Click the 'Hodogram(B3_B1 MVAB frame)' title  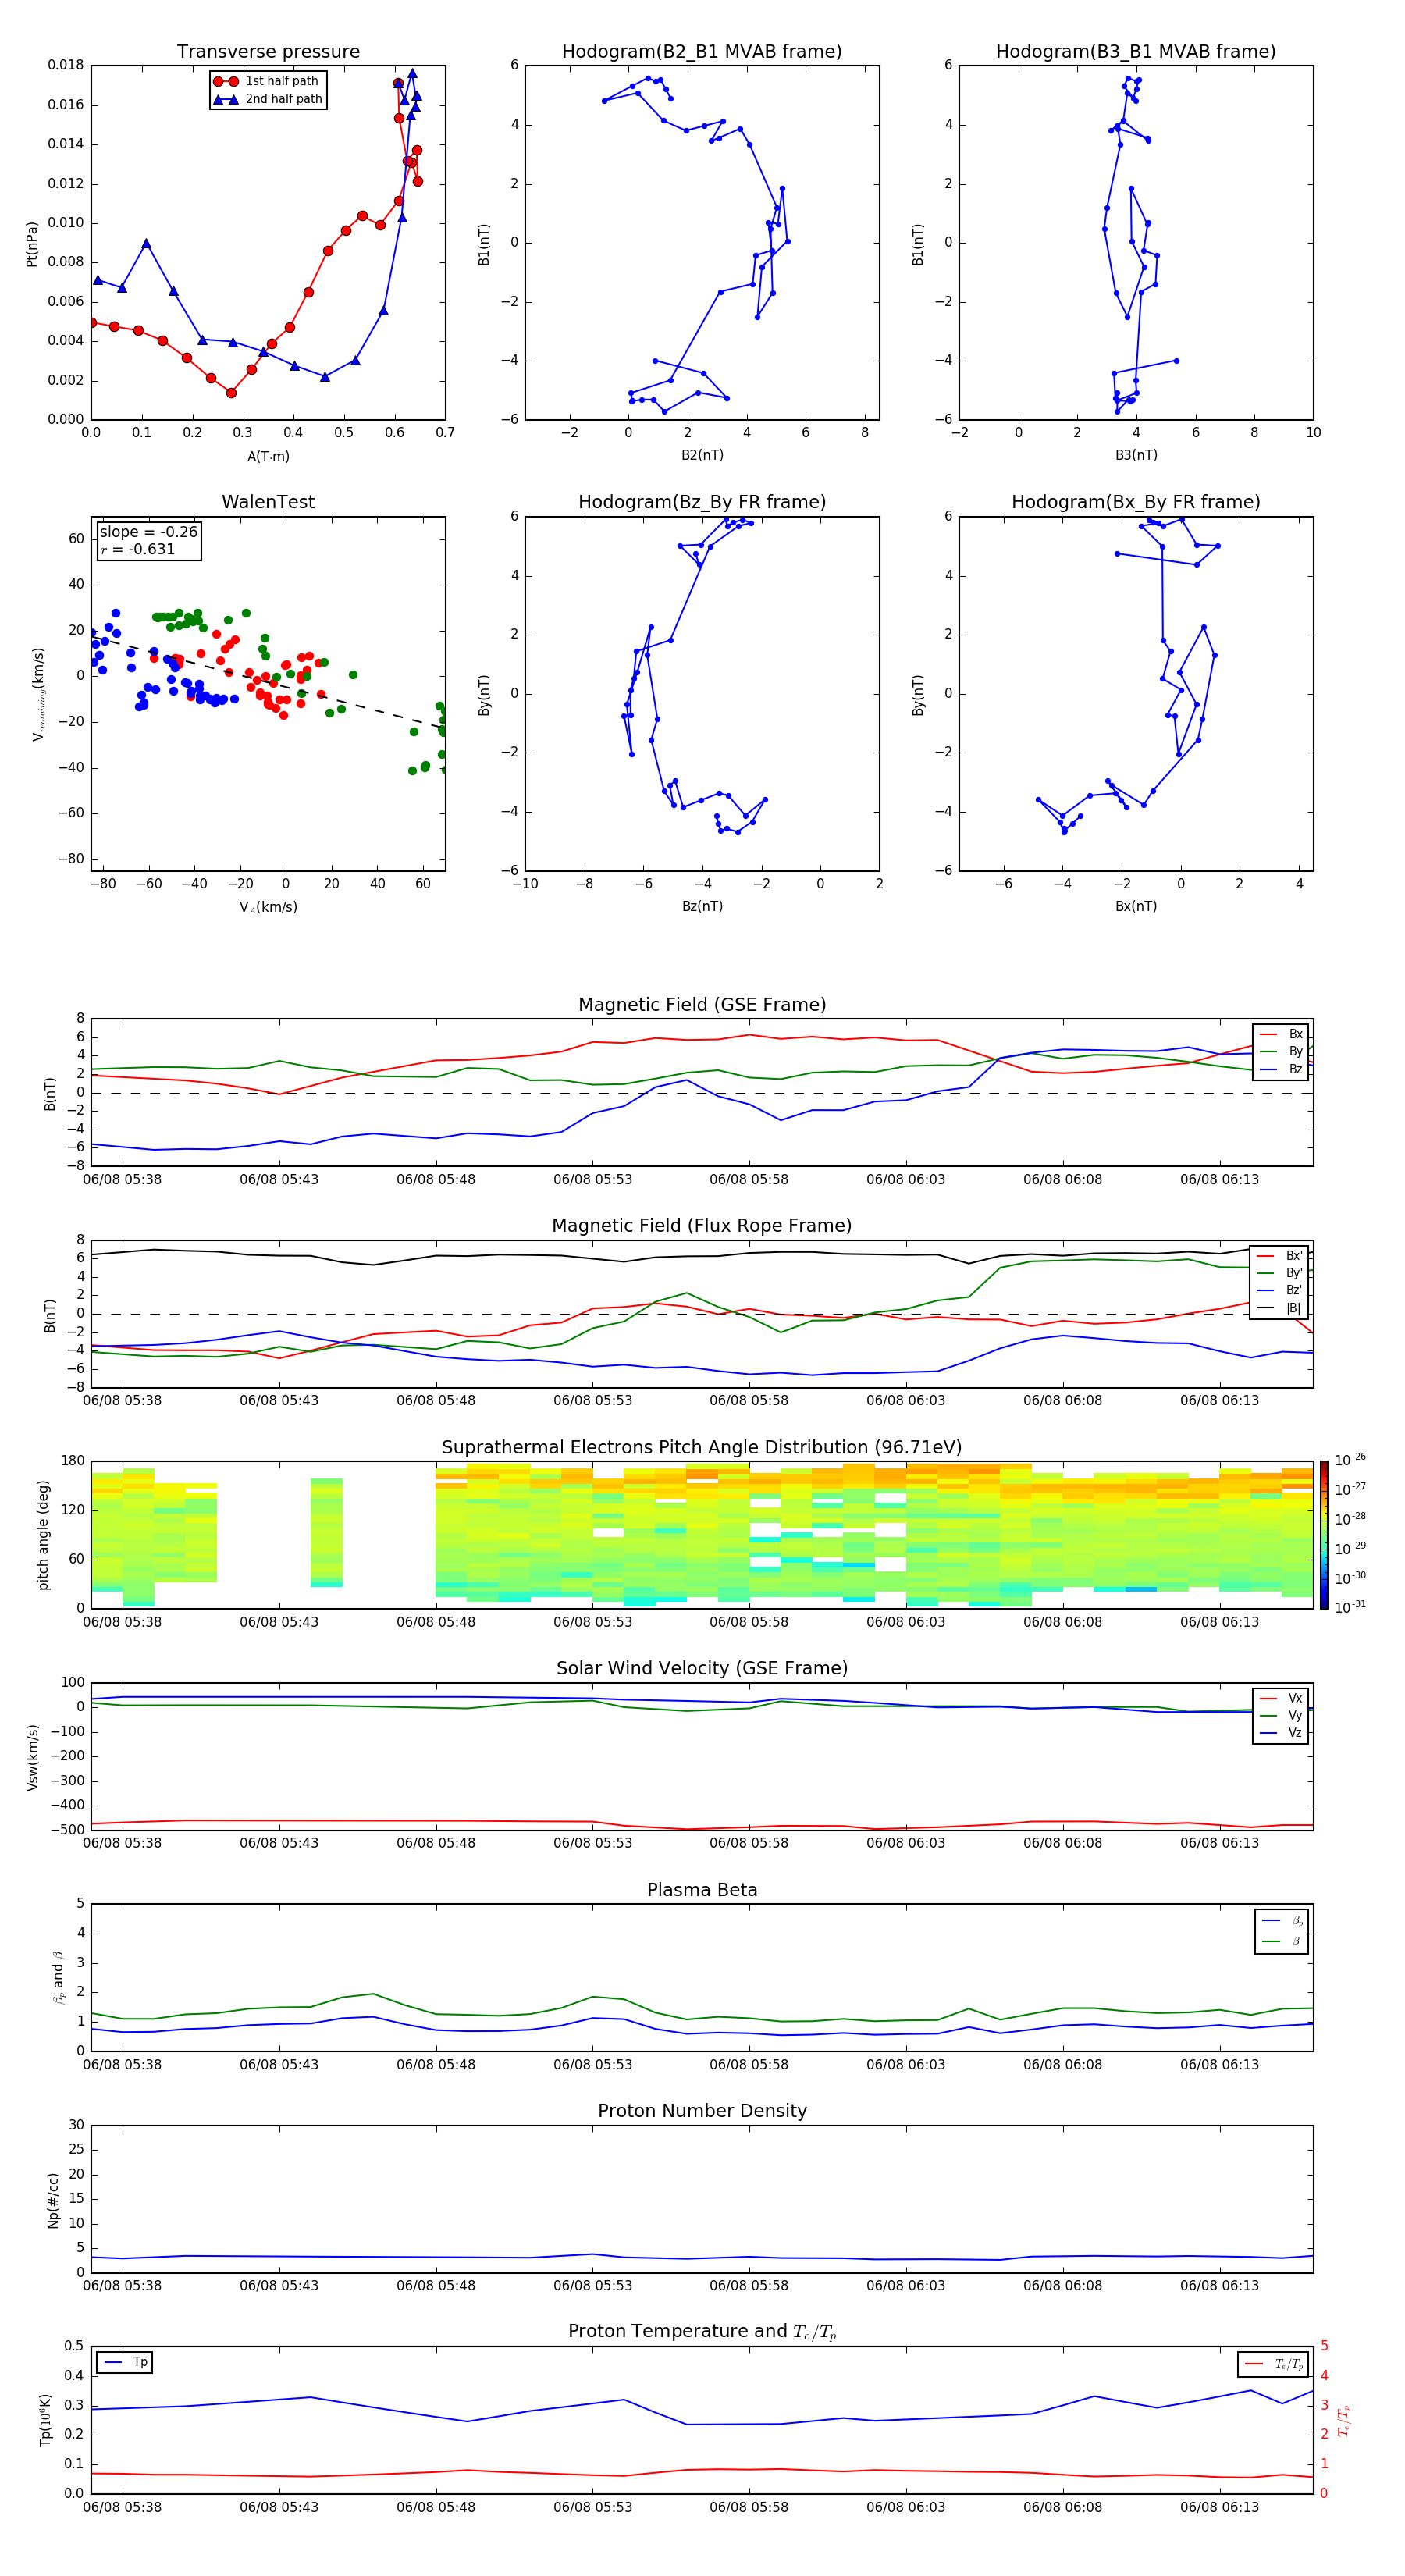tap(1136, 52)
